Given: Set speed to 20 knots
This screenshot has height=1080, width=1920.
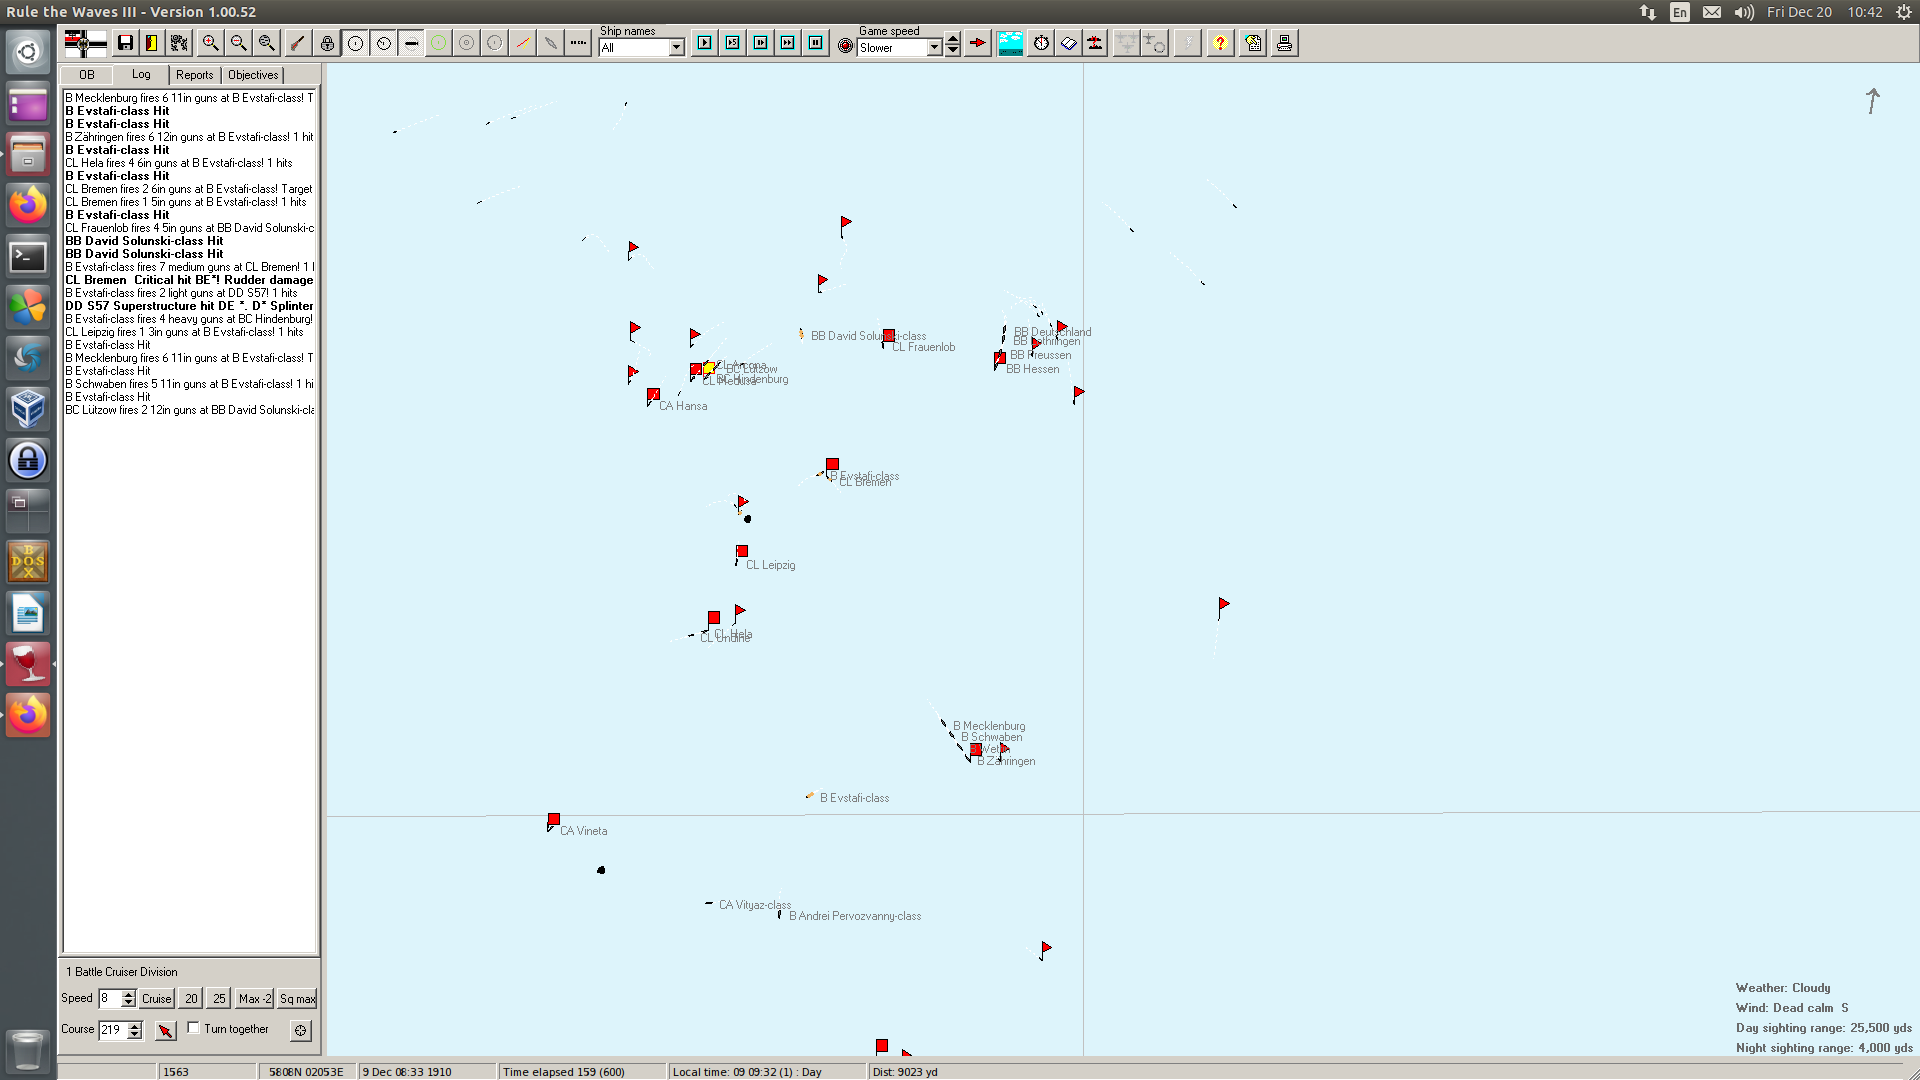Looking at the screenshot, I should pos(191,998).
